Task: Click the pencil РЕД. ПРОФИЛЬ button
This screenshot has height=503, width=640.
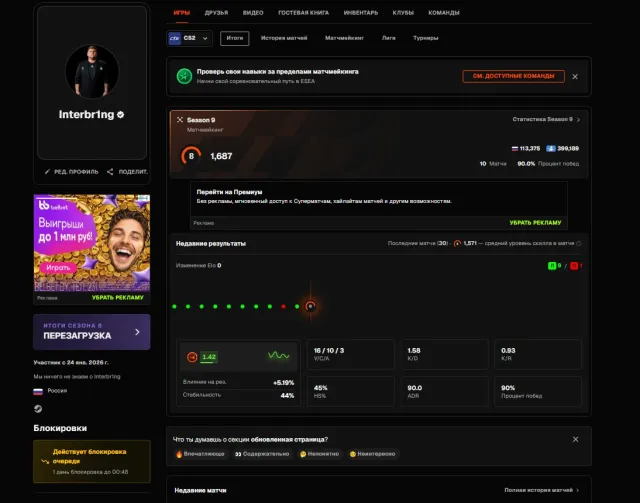Action: [71, 172]
